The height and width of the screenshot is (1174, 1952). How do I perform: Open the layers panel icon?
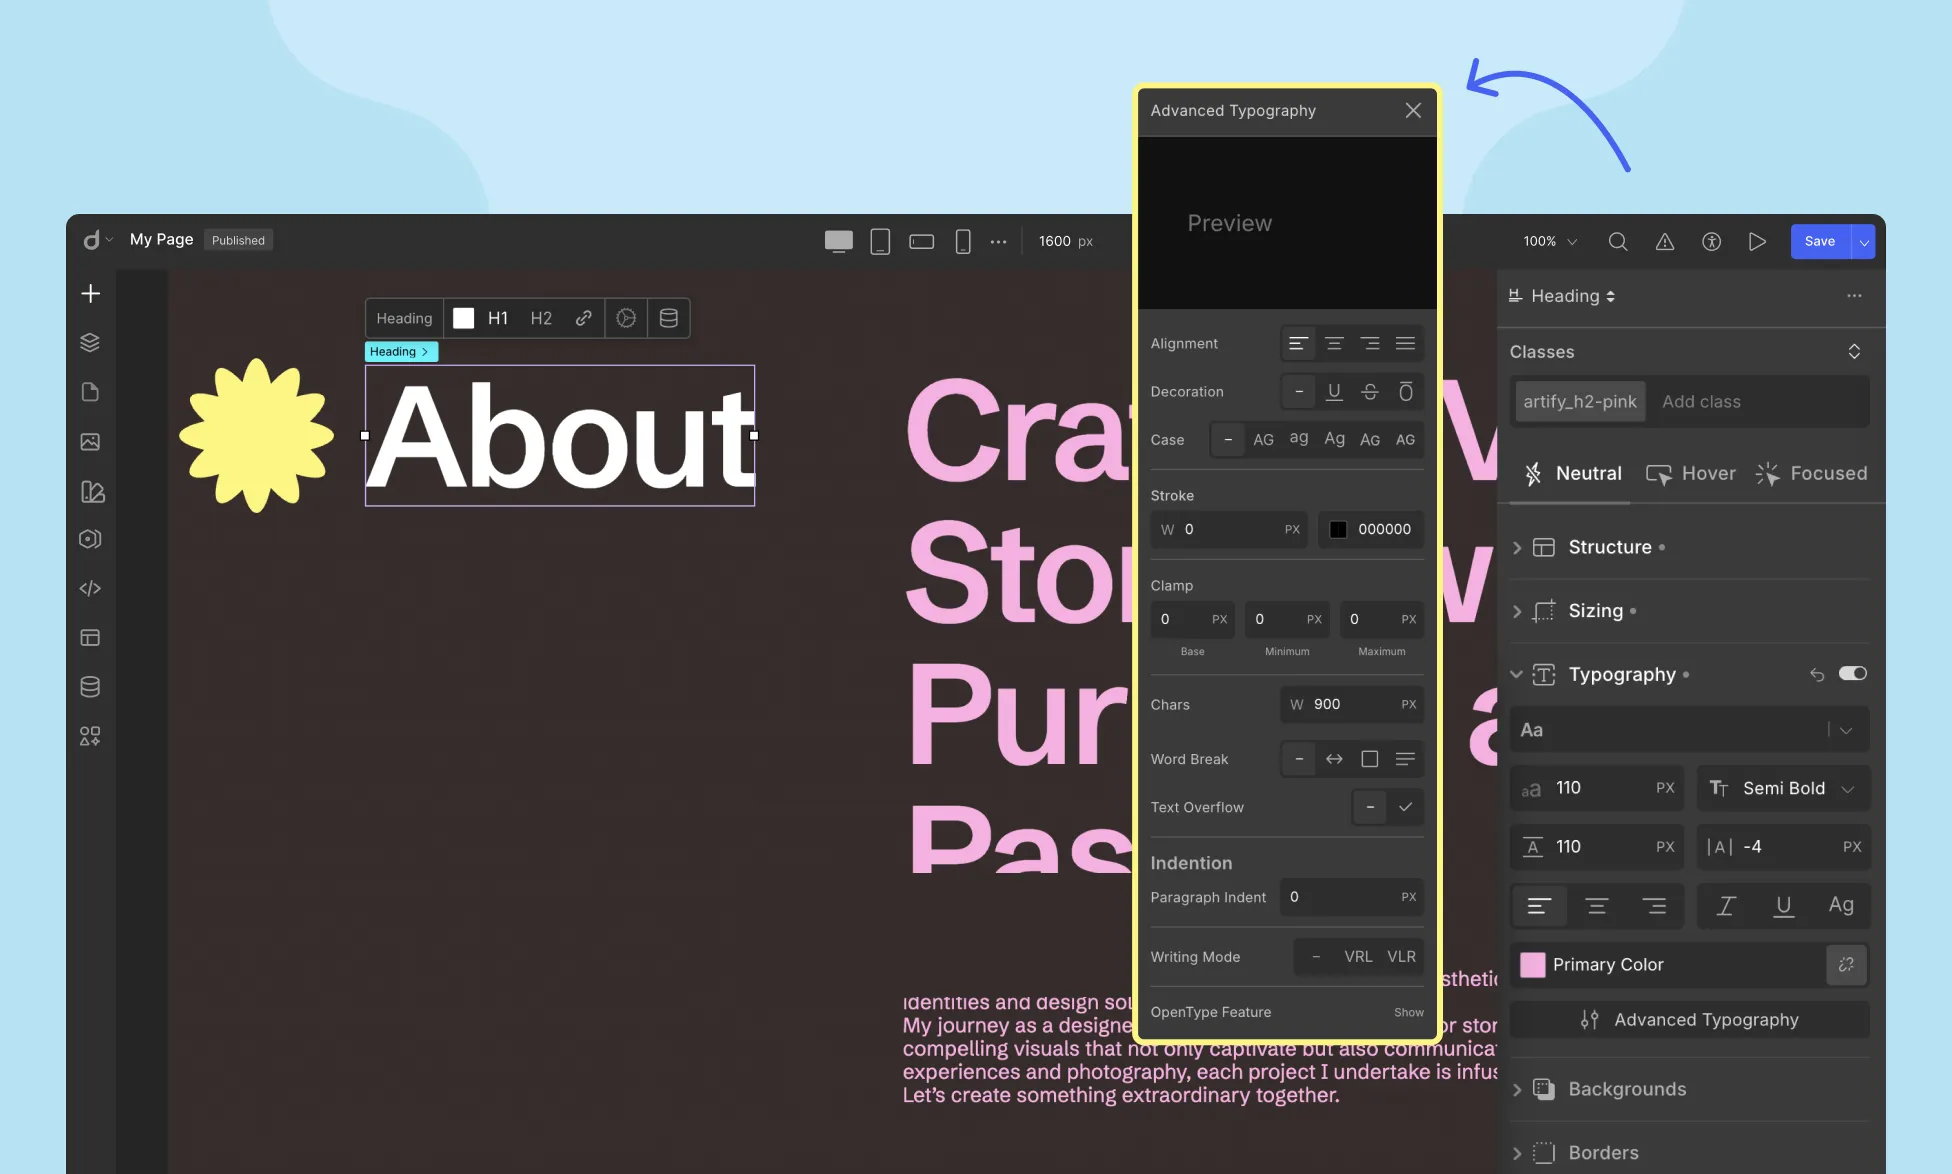coord(90,342)
